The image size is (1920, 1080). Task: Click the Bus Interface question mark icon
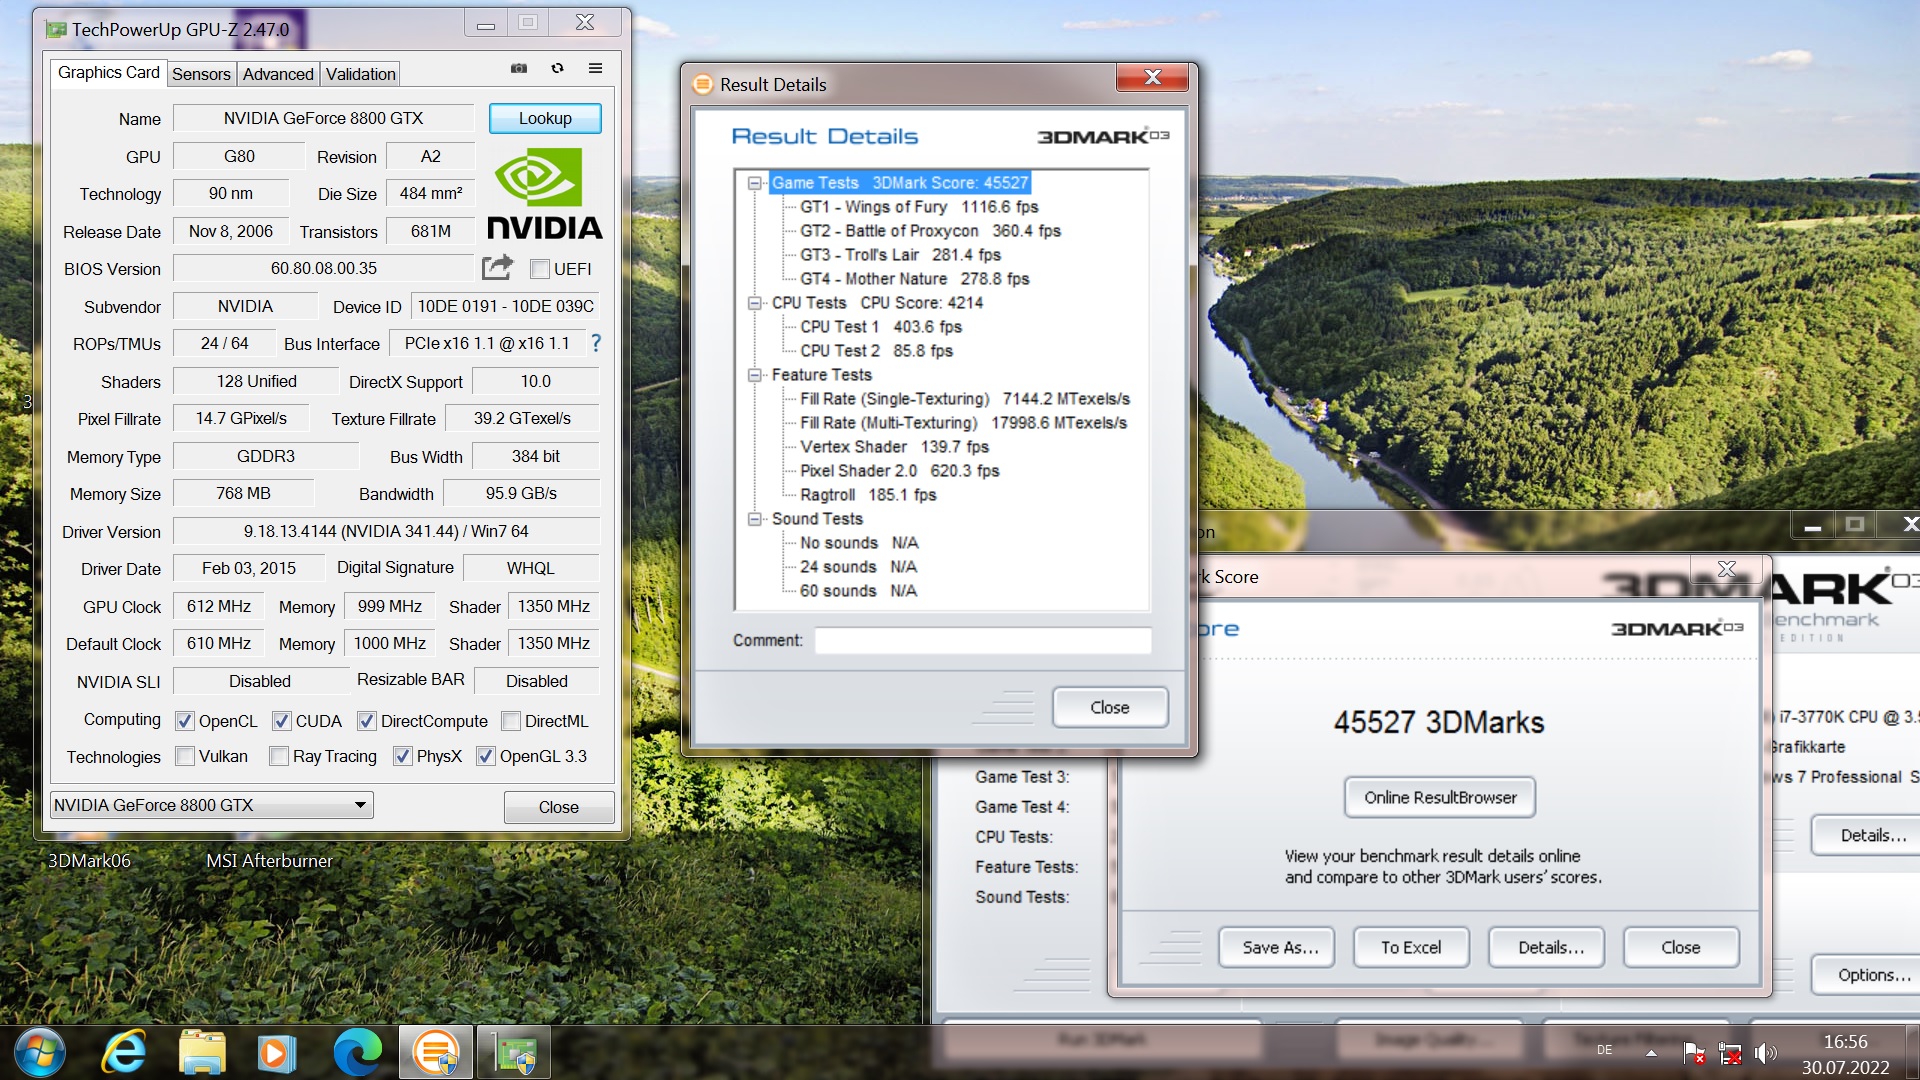[596, 343]
